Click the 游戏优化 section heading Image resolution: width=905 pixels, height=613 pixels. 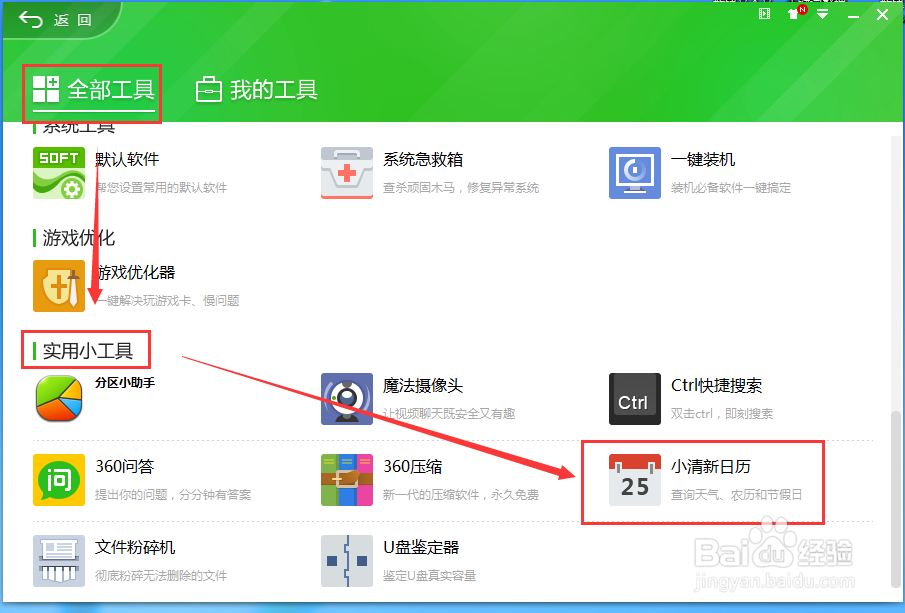(x=79, y=238)
